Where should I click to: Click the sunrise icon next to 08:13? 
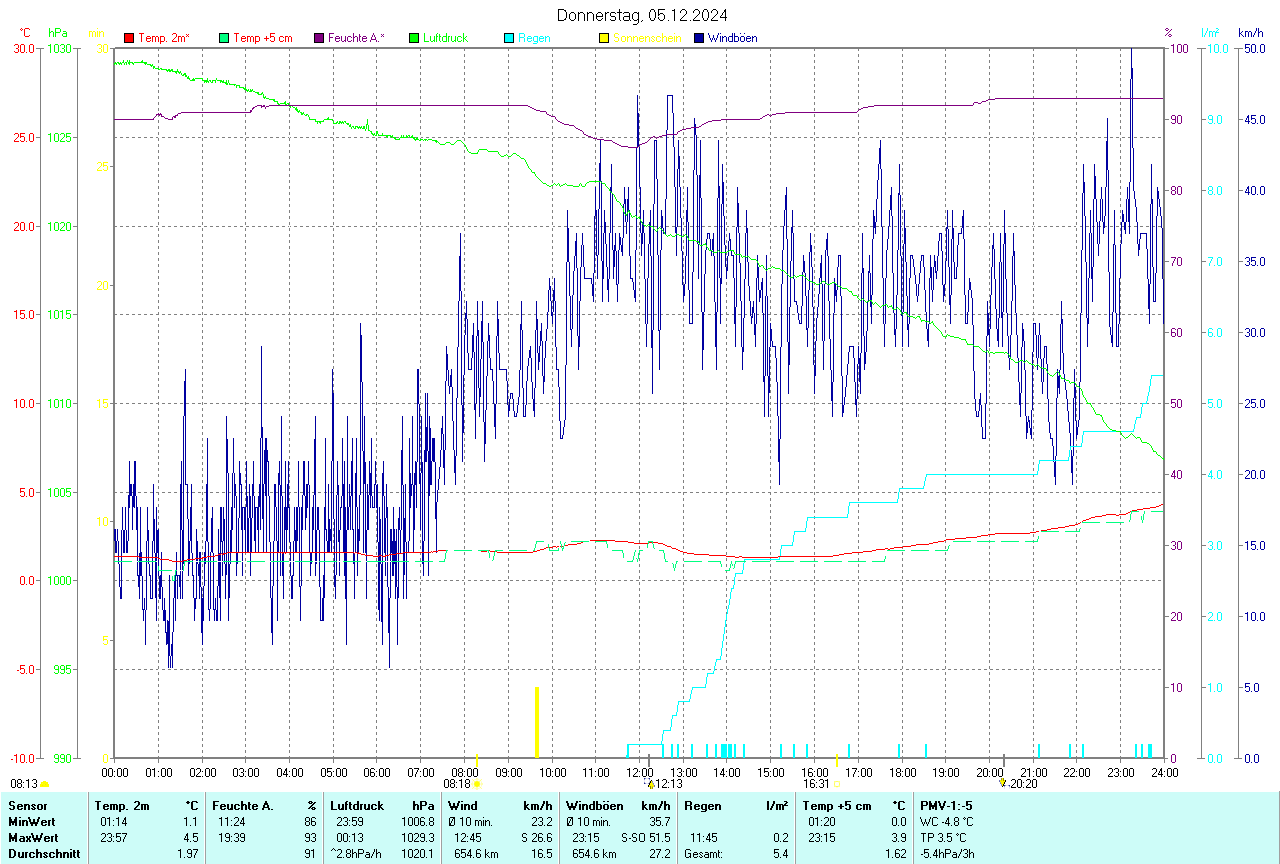tap(44, 785)
